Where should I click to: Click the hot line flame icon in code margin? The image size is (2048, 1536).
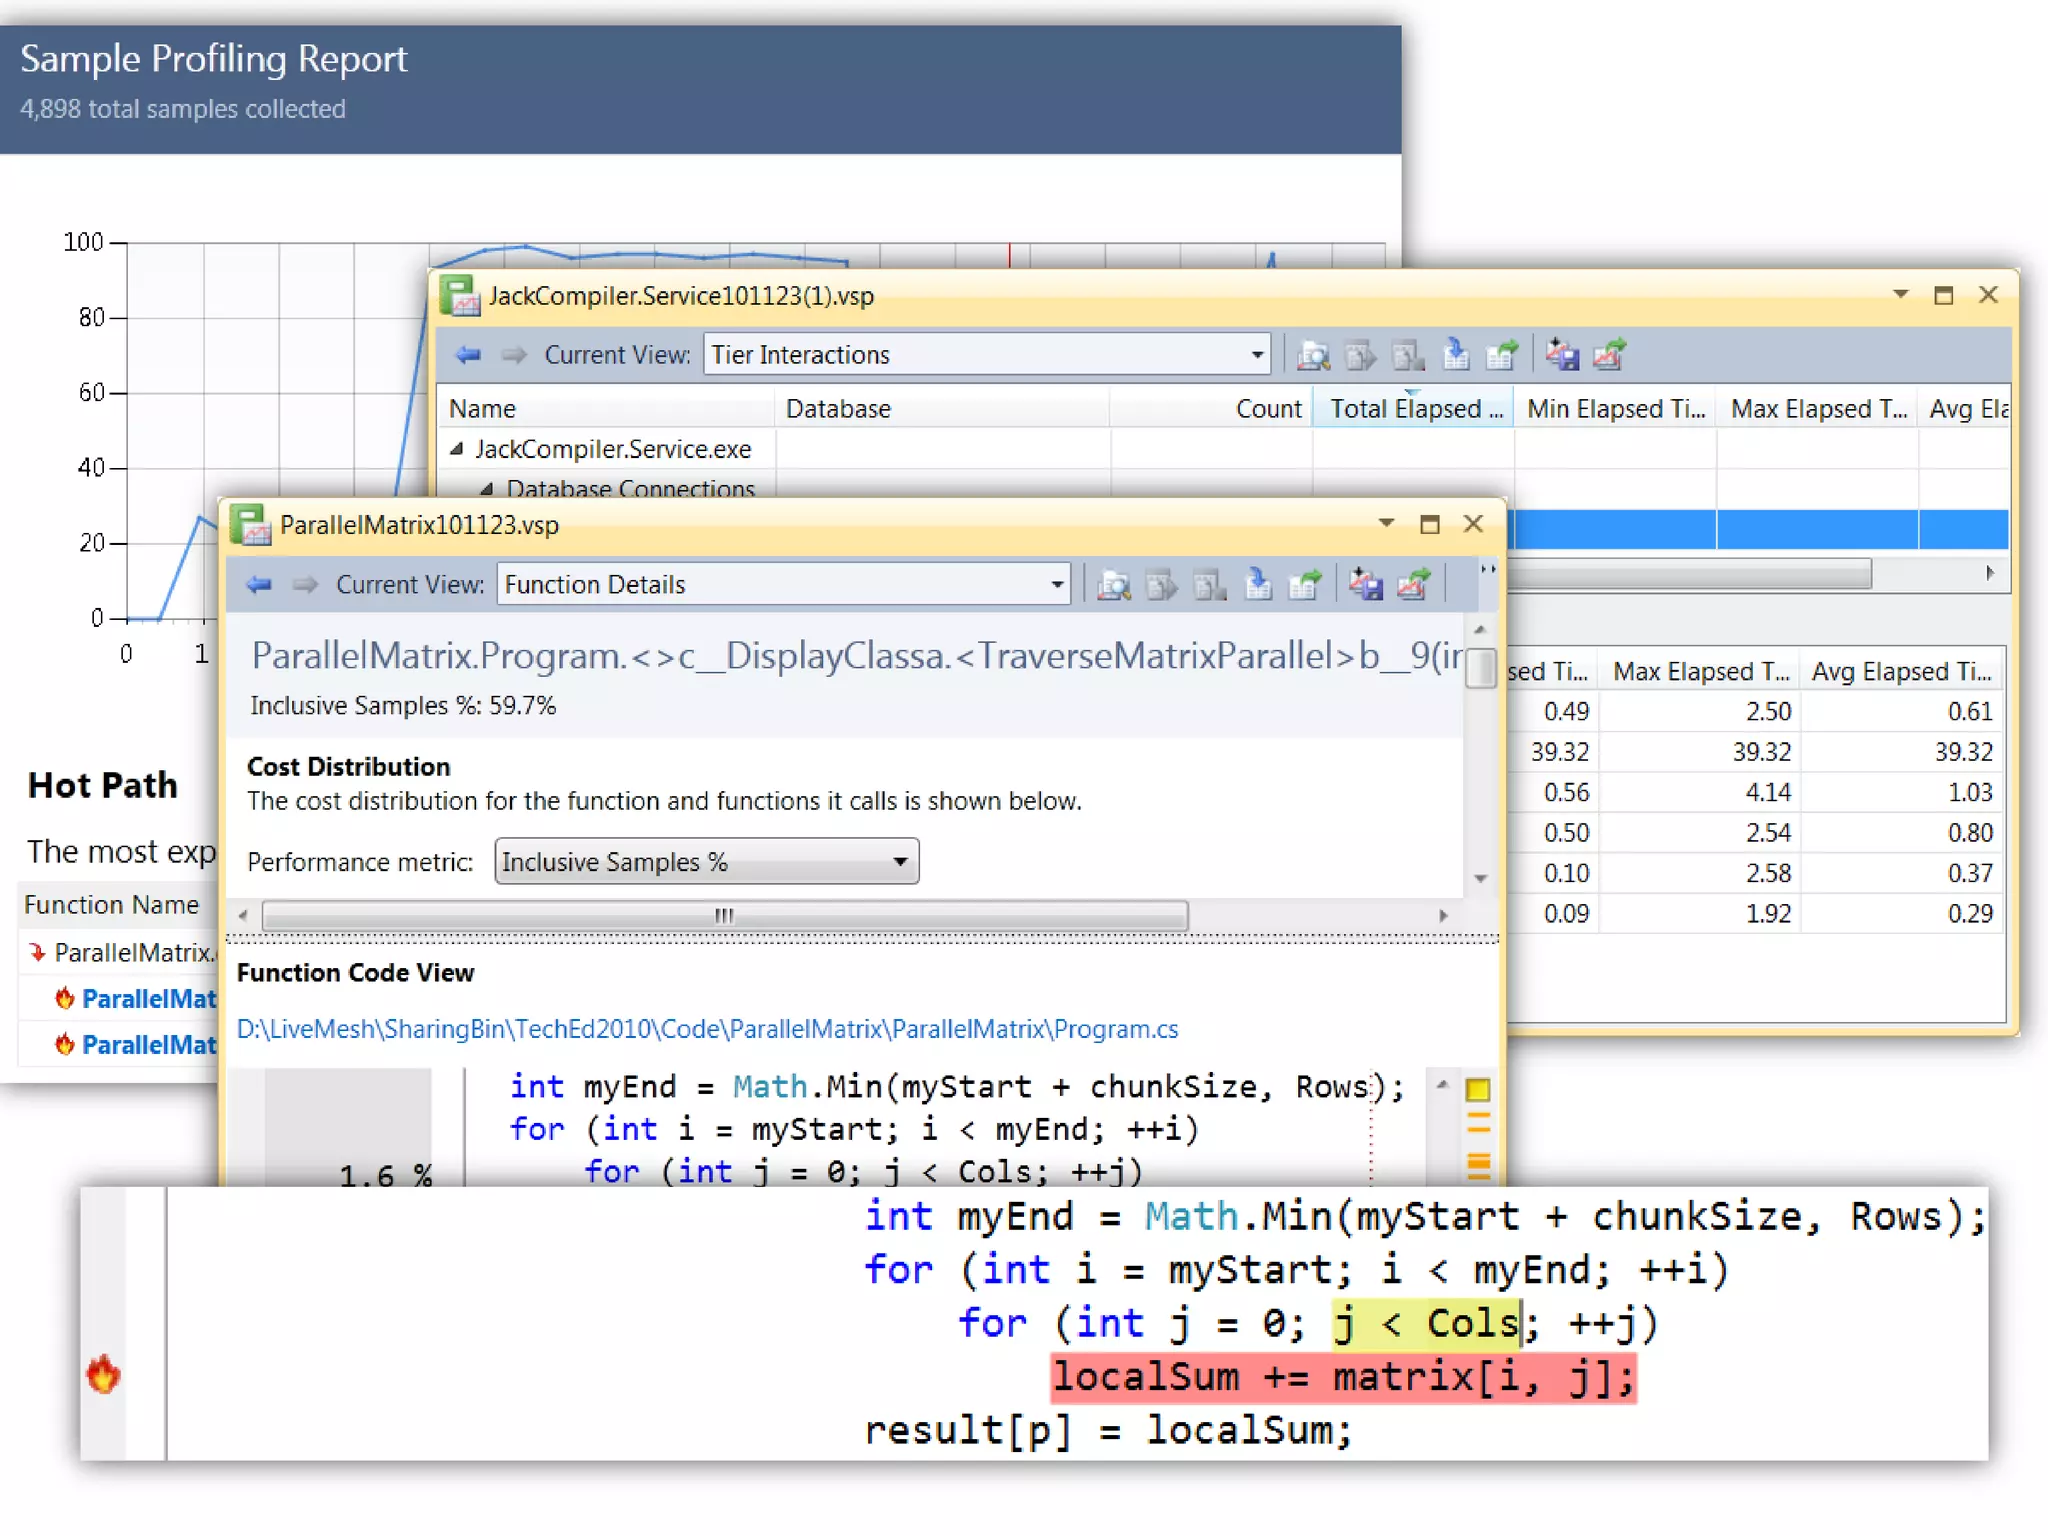[103, 1375]
